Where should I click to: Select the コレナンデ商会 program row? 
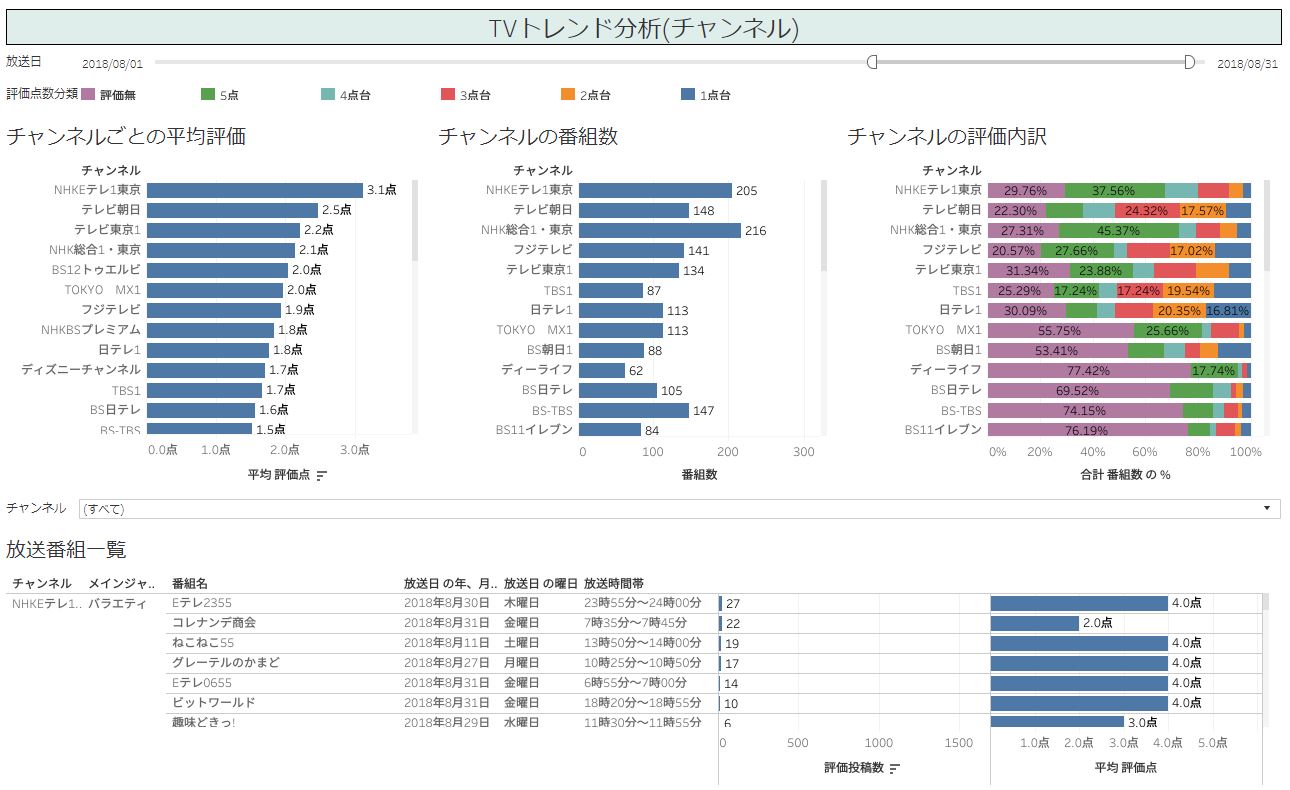point(214,622)
